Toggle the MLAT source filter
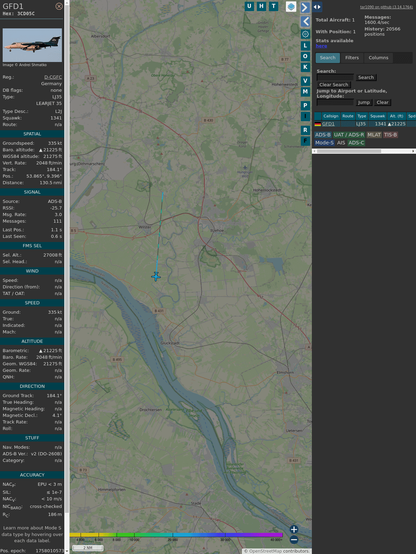The height and width of the screenshot is (554, 416). coord(374,135)
